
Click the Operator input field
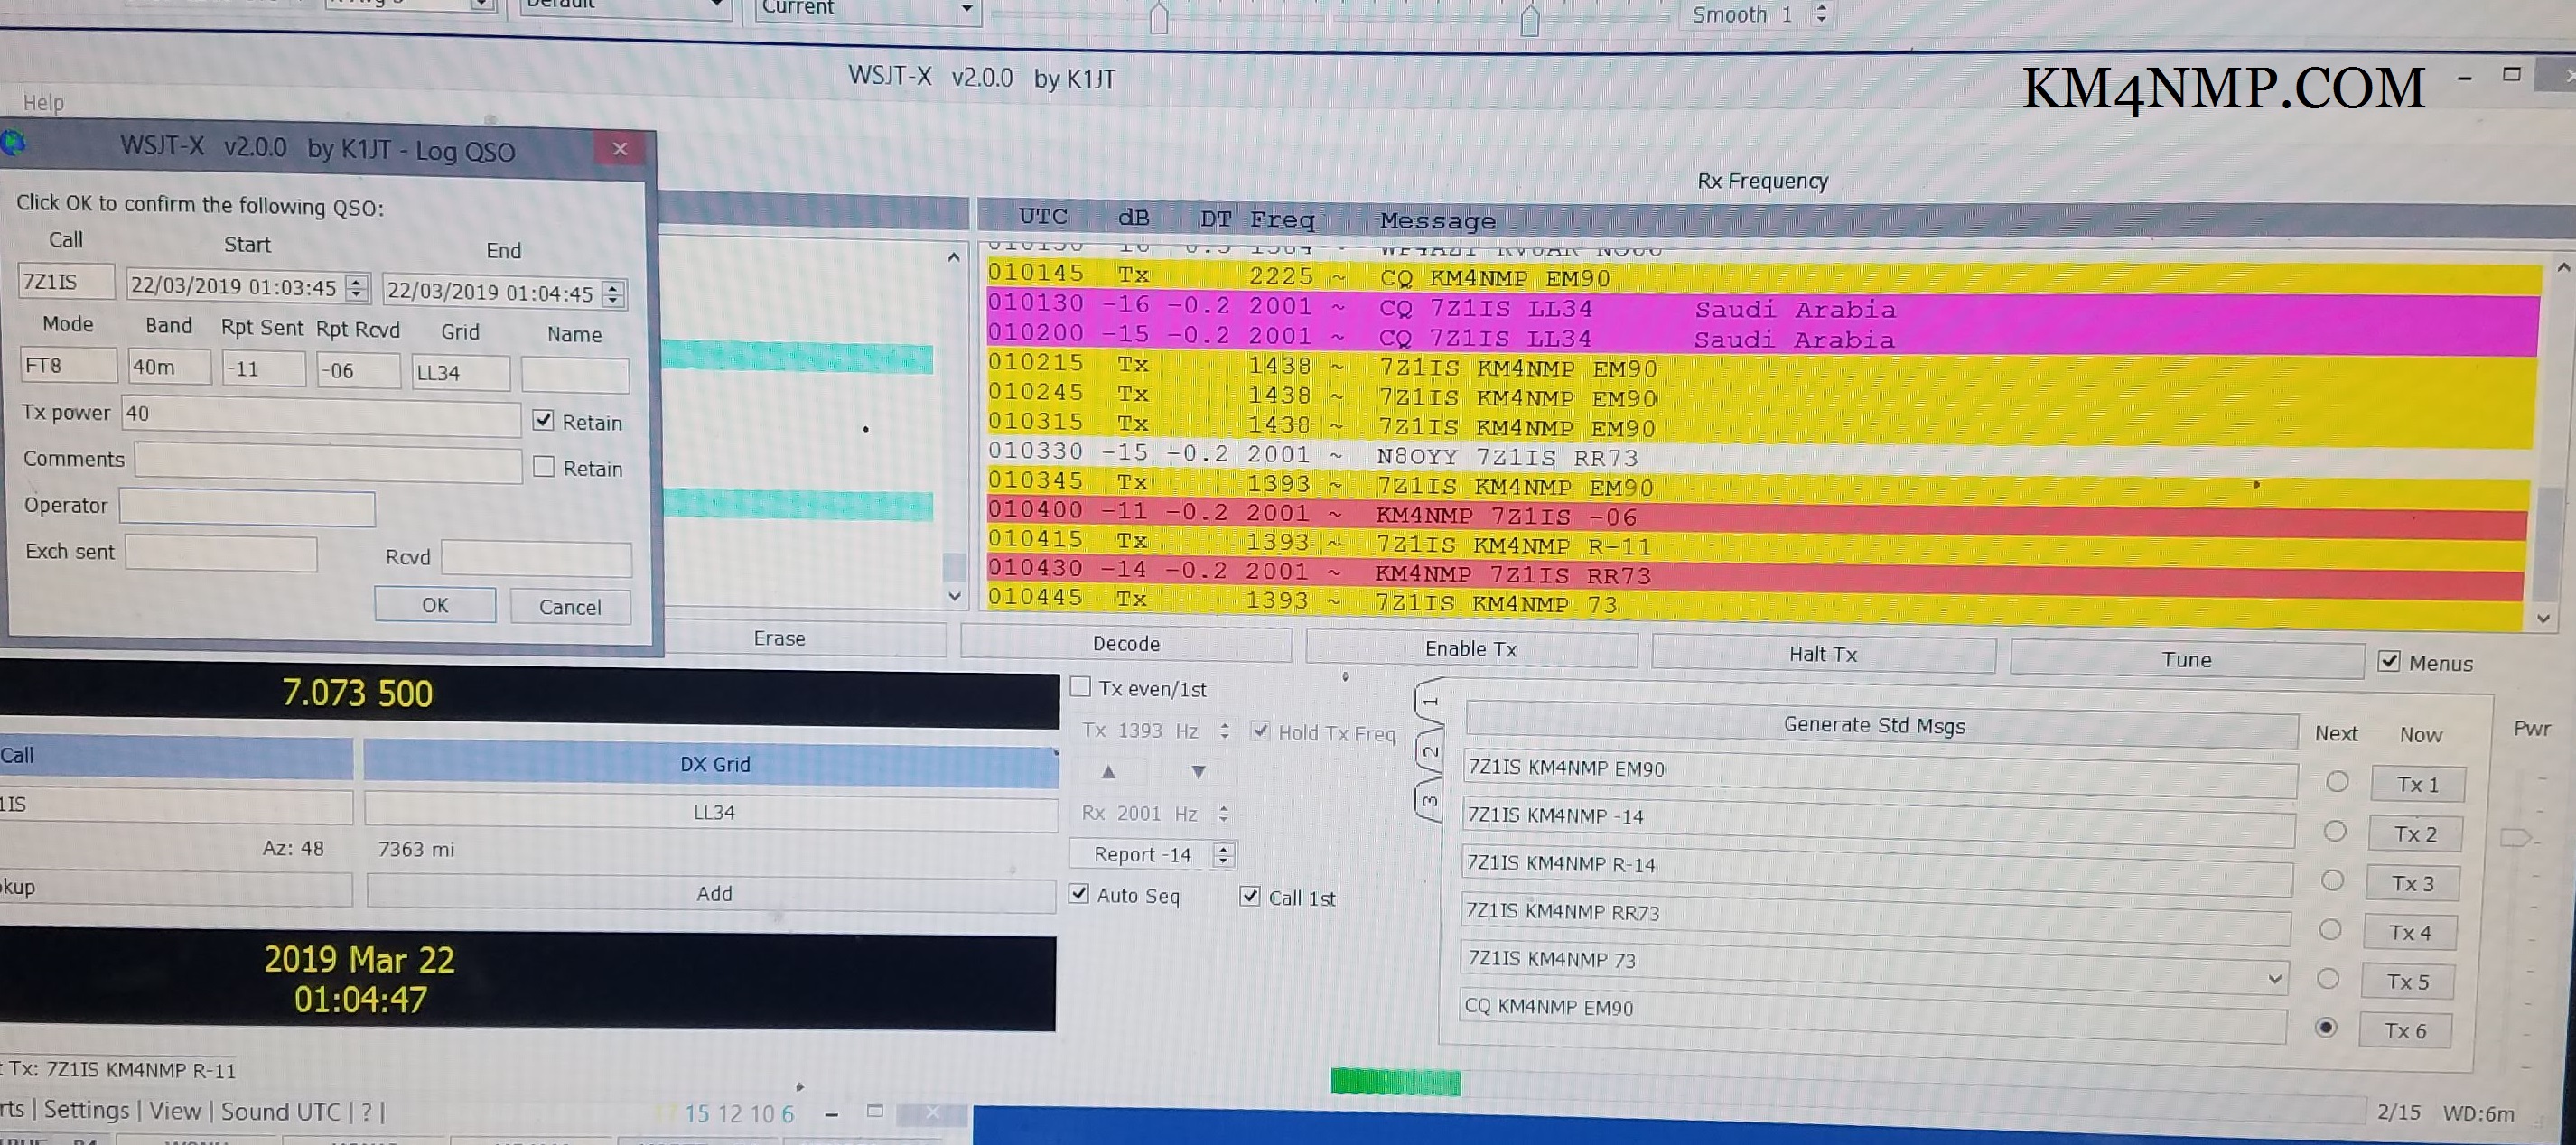[x=247, y=507]
